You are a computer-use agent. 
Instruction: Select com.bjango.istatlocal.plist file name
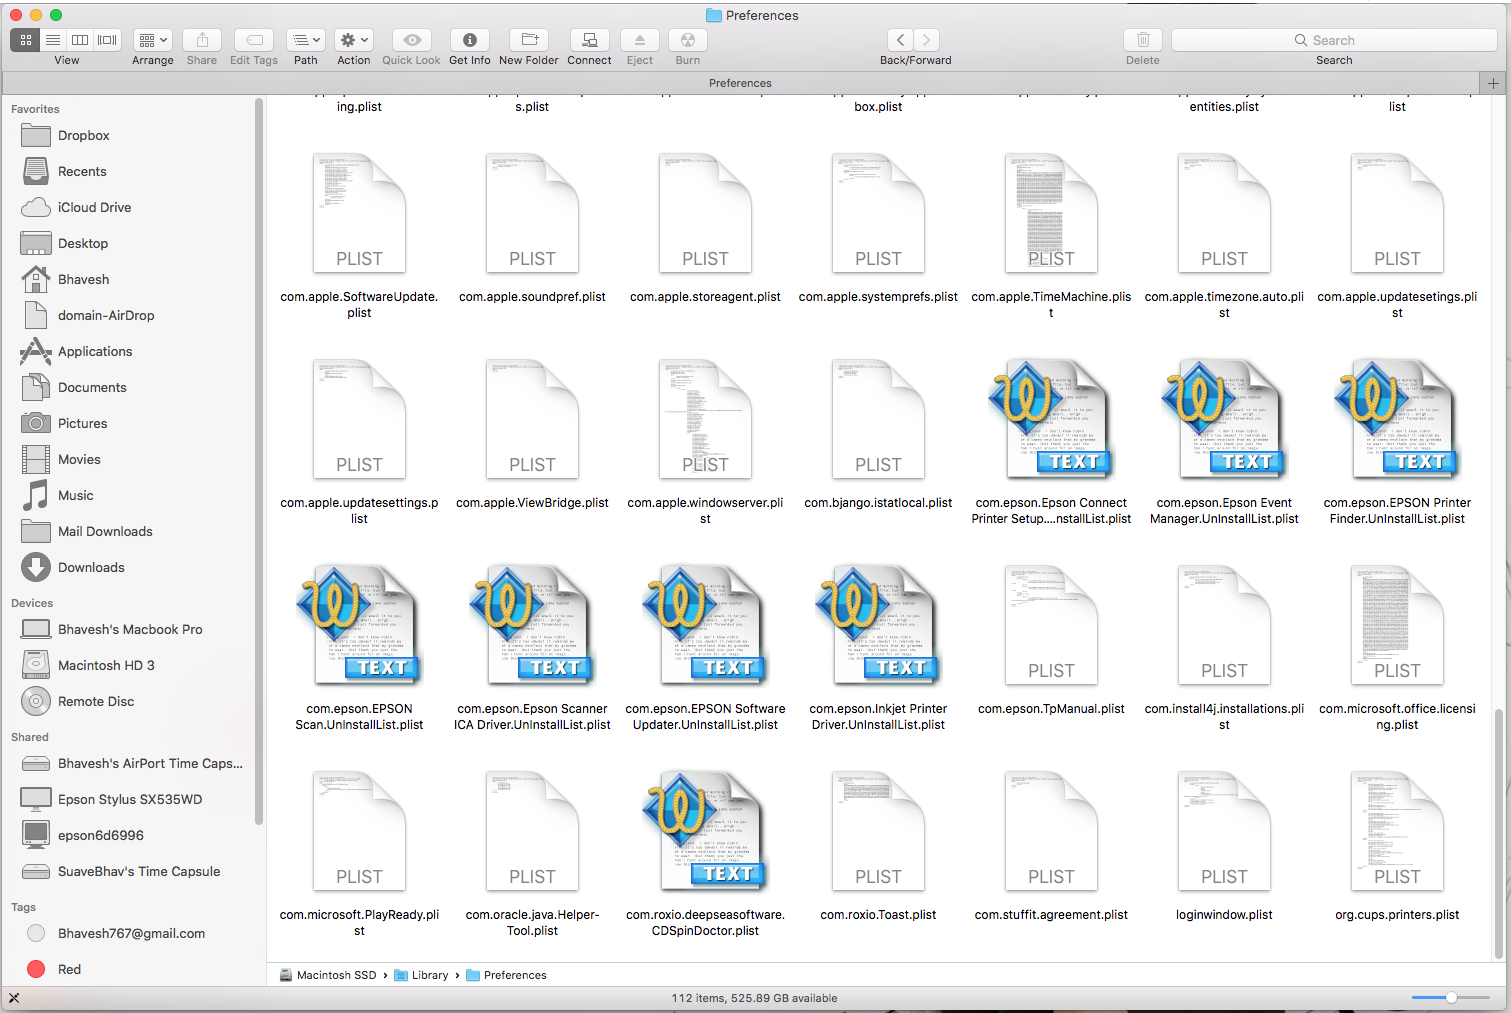coord(878,503)
